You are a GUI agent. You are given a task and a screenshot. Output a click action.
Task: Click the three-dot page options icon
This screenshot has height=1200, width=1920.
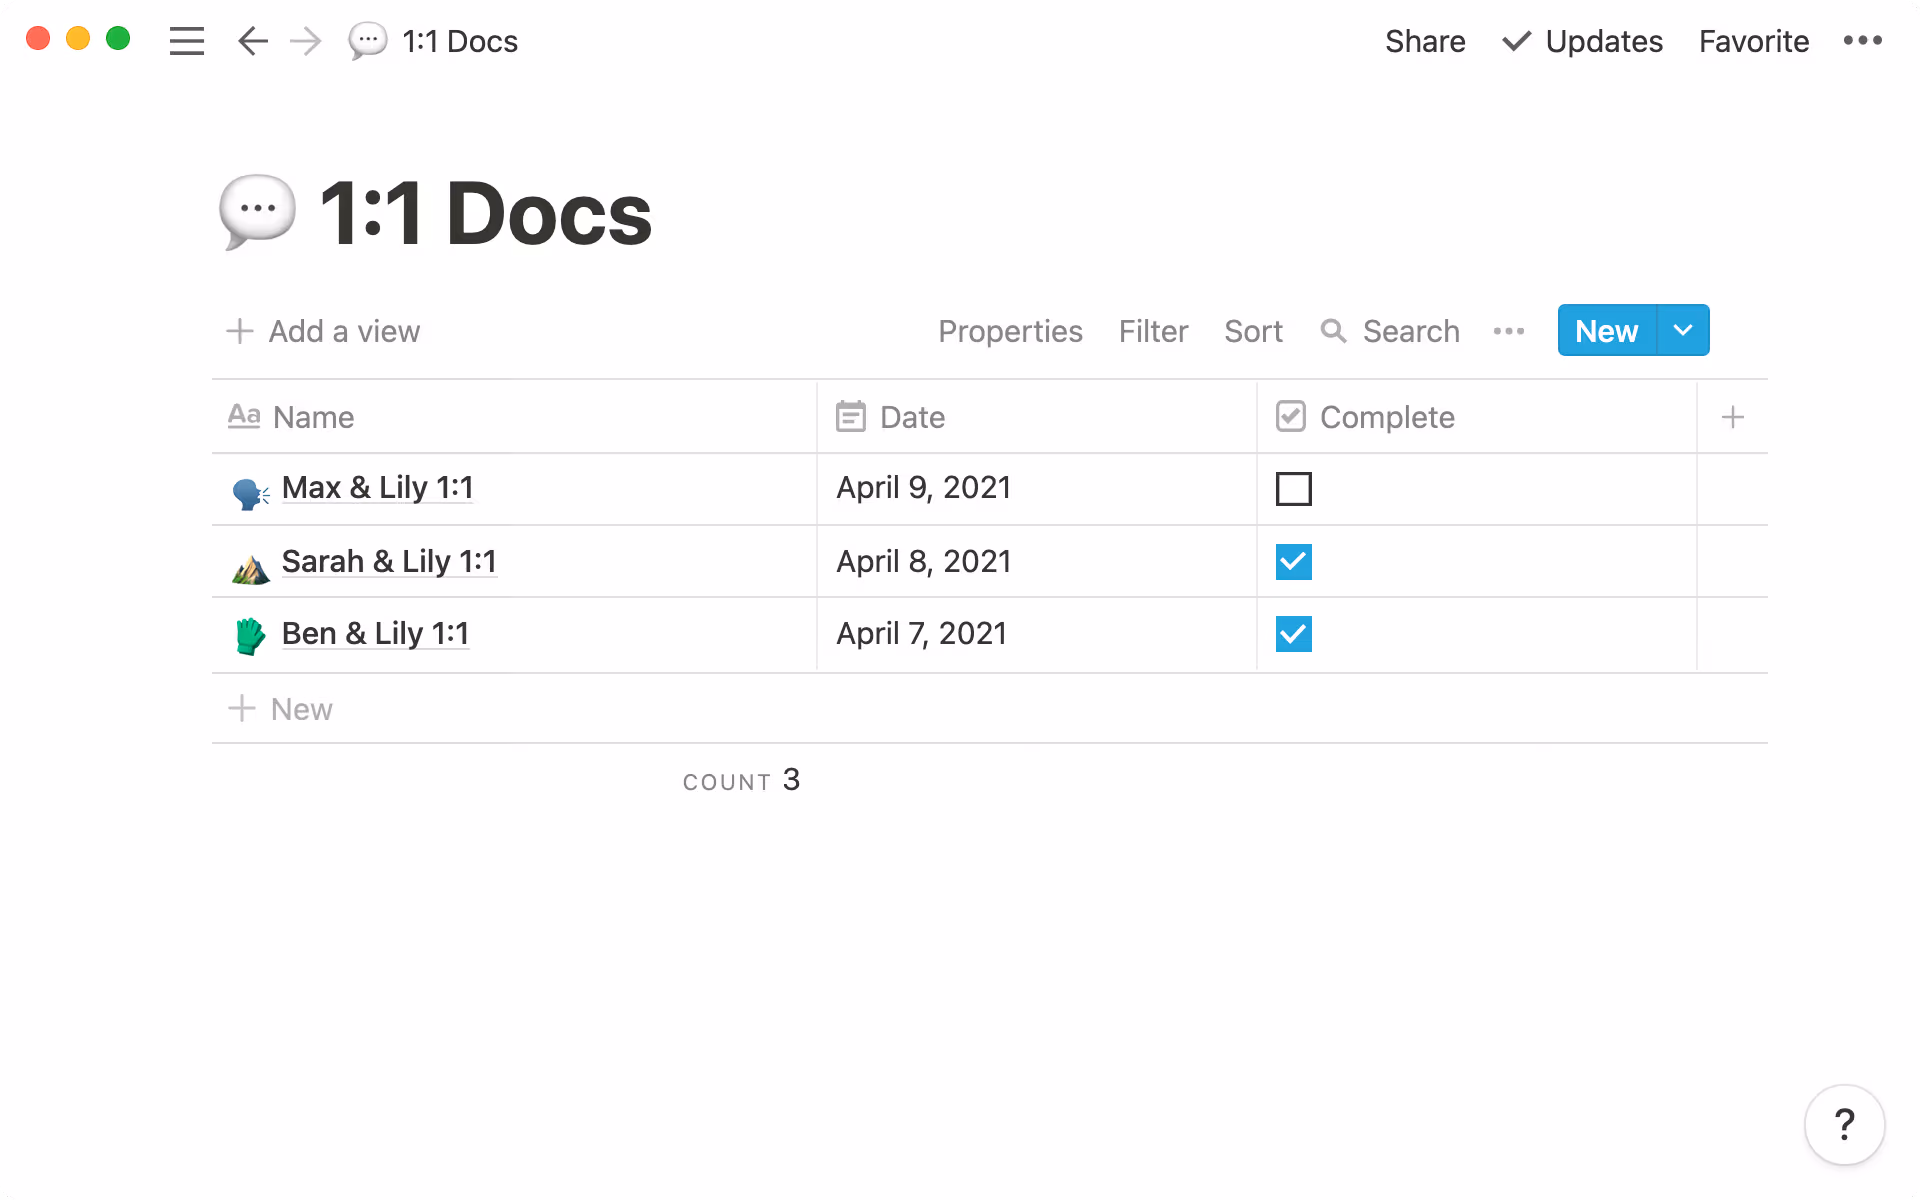(1862, 41)
